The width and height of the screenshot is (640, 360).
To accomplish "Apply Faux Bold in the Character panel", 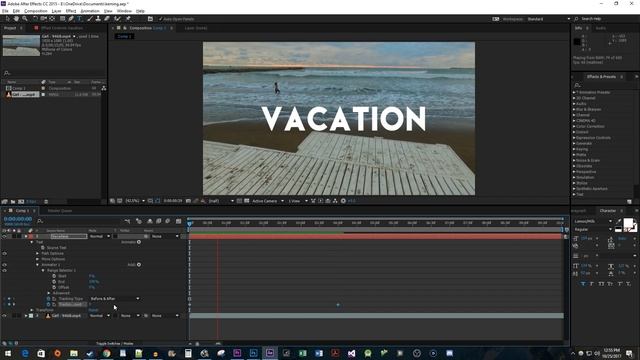I will coord(583,284).
